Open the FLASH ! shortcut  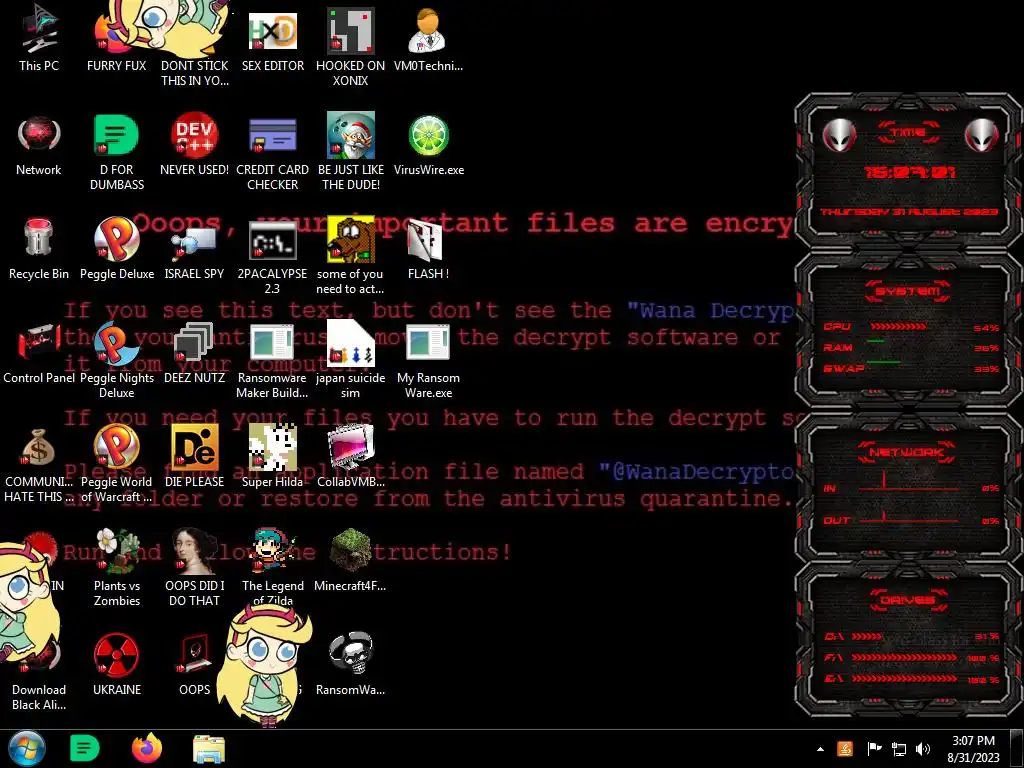428,248
